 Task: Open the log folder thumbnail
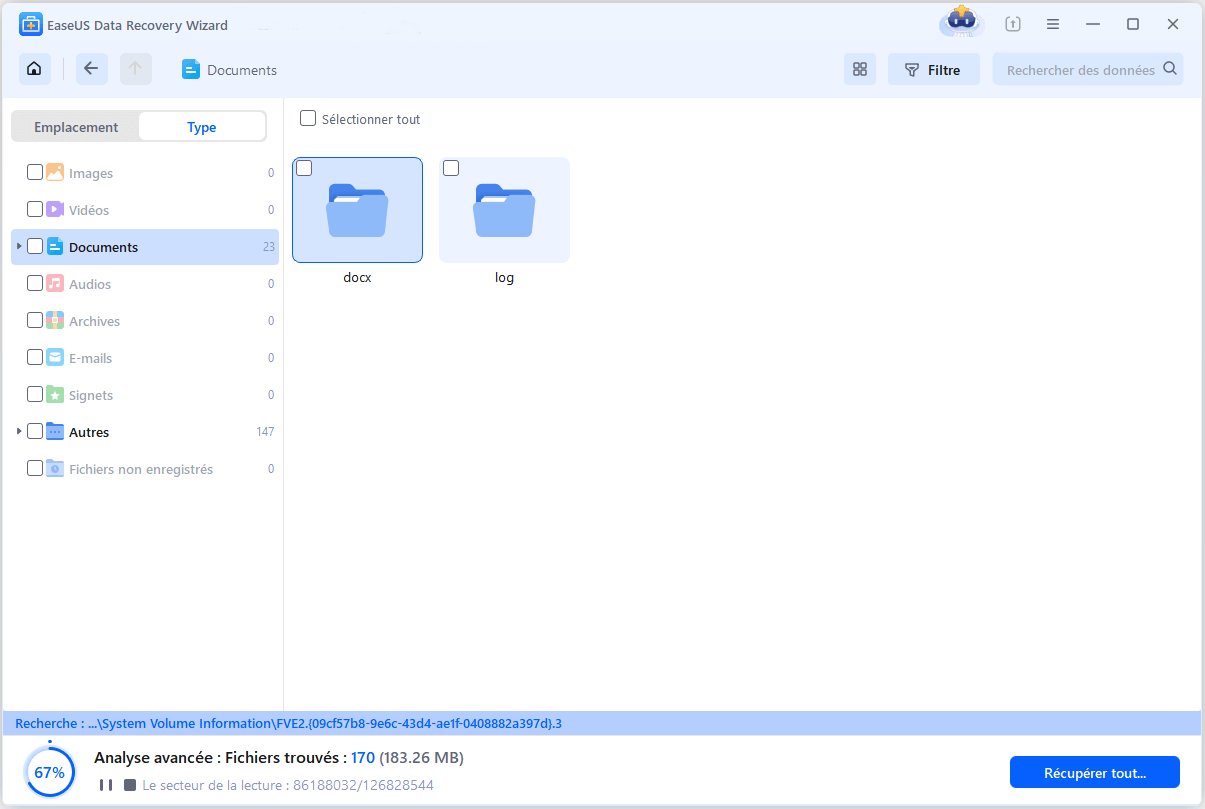504,210
